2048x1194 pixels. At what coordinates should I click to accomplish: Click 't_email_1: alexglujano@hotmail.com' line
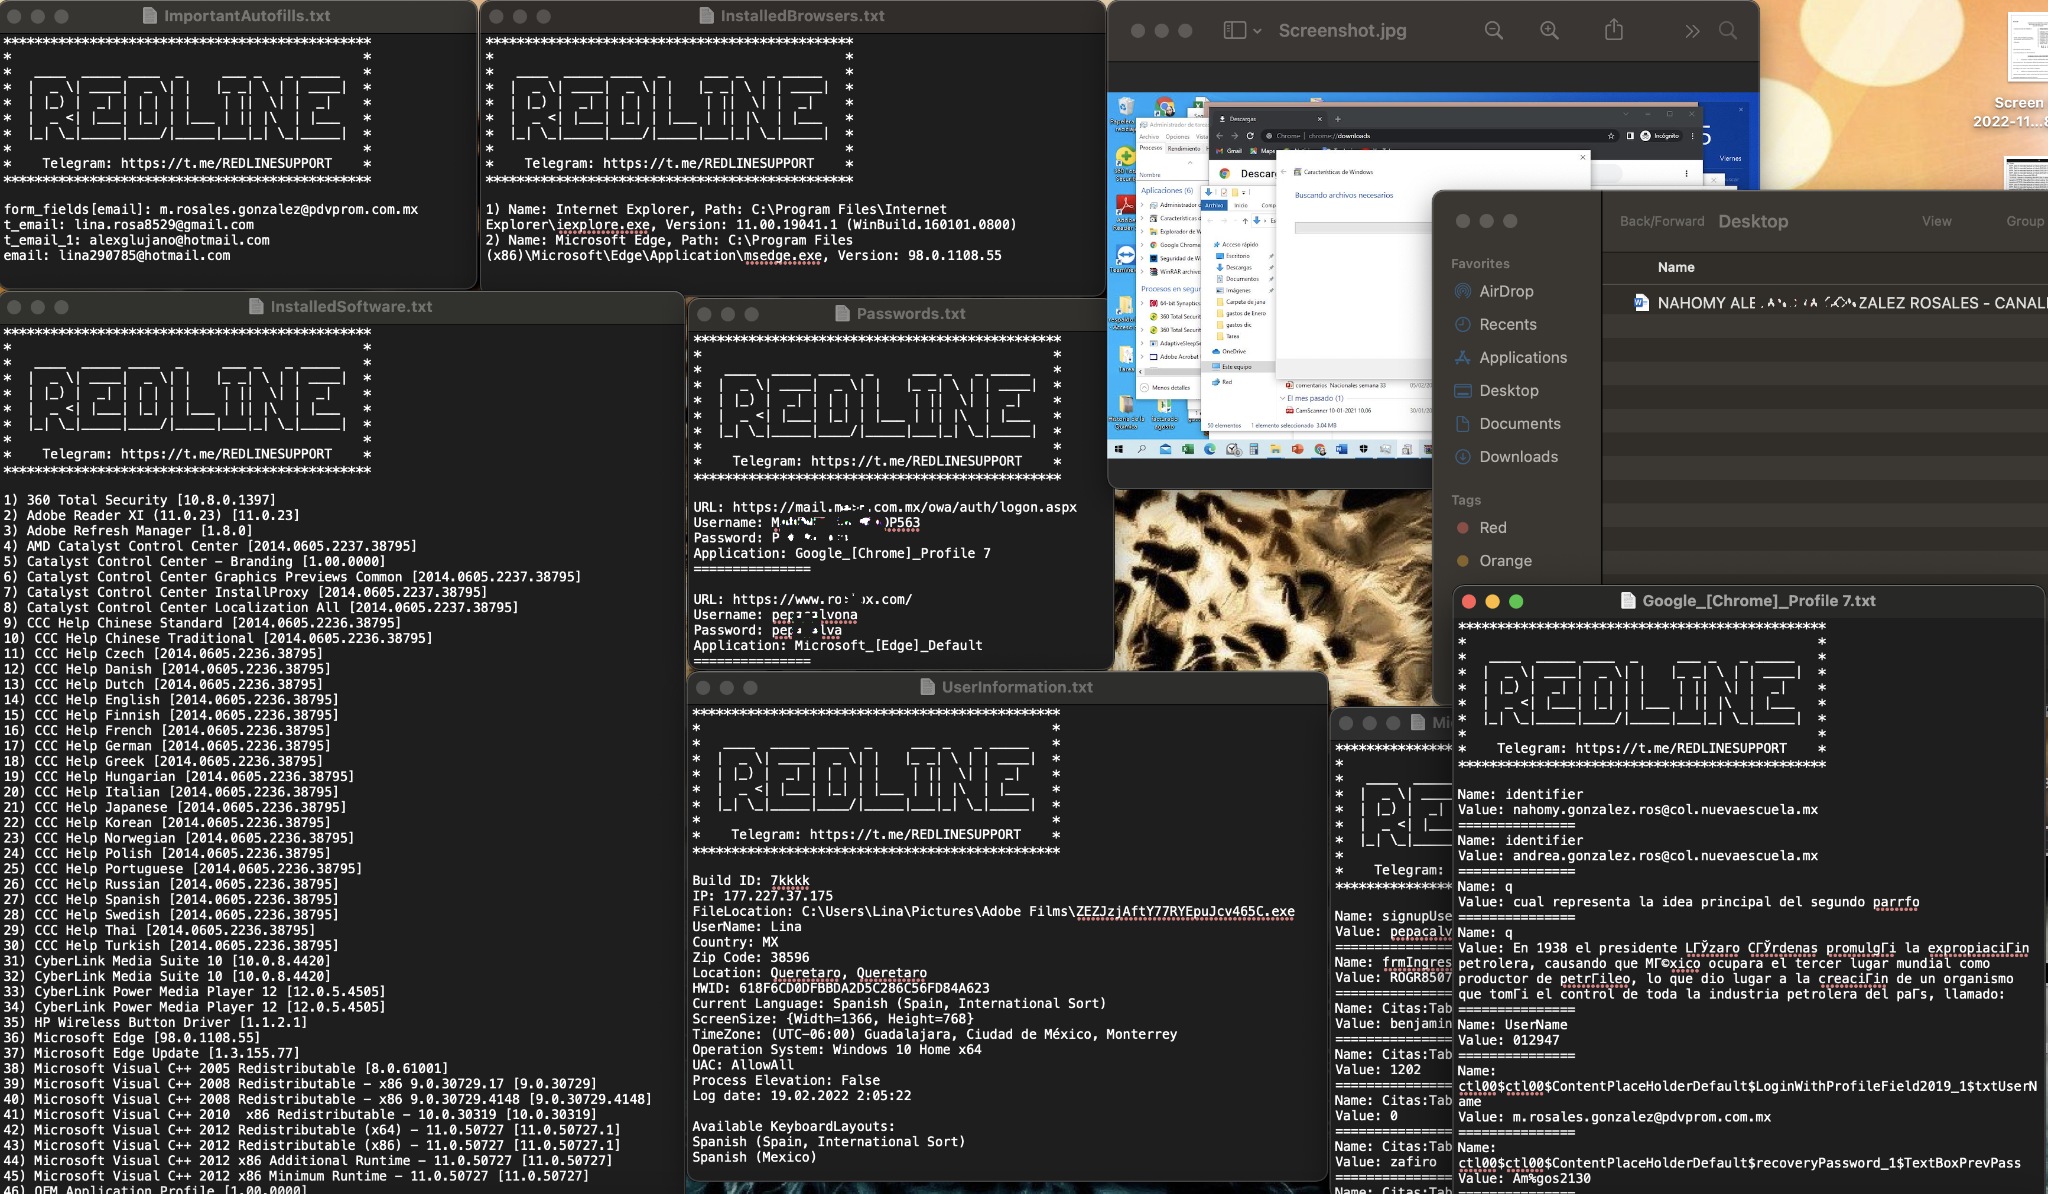pyautogui.click(x=137, y=240)
